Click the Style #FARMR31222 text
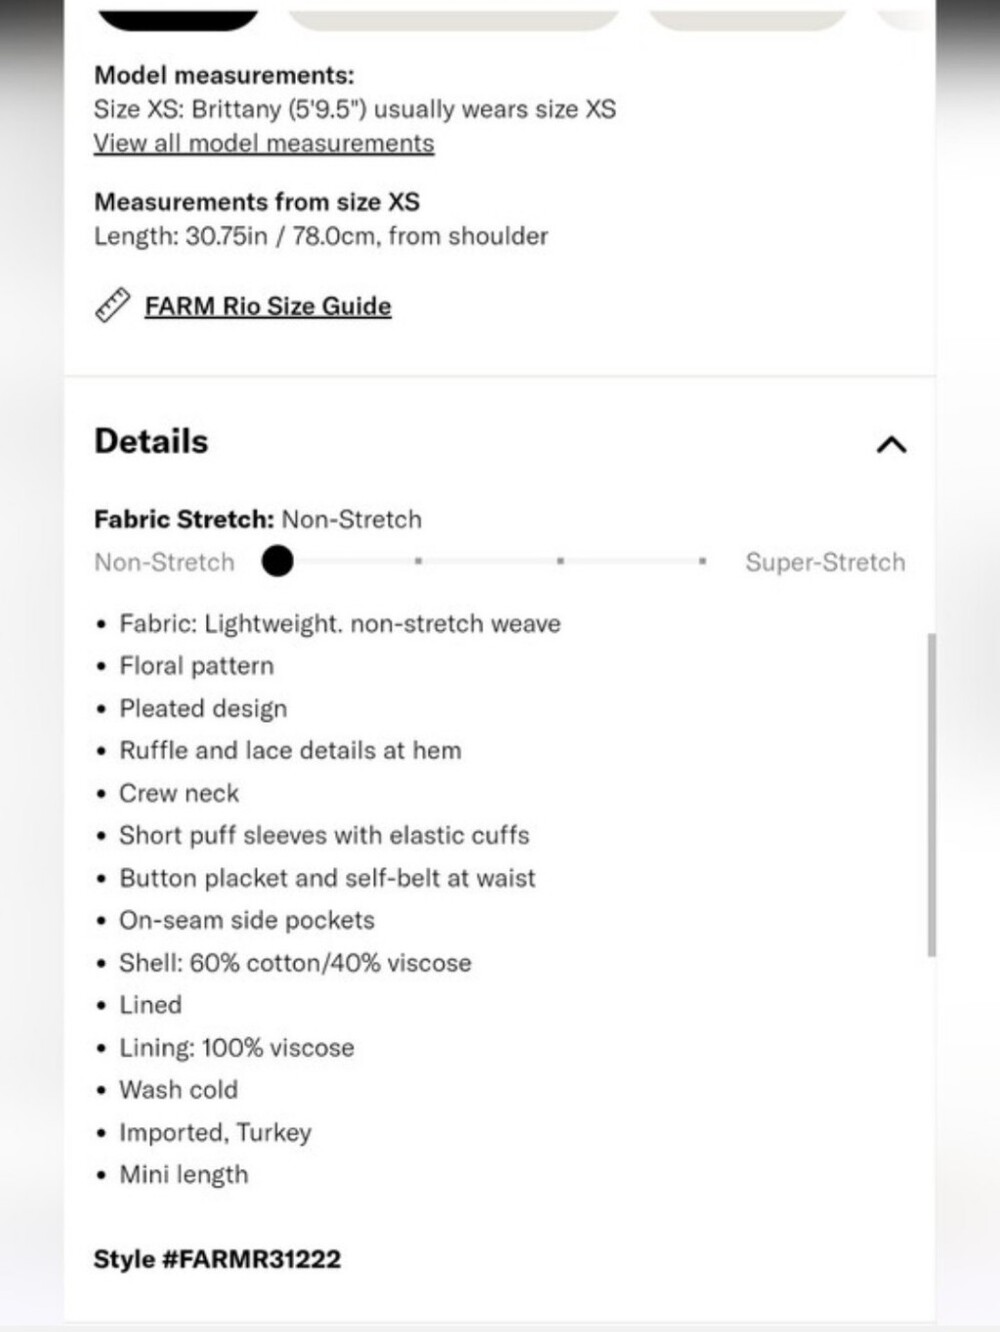This screenshot has height=1332, width=1000. (x=217, y=1259)
